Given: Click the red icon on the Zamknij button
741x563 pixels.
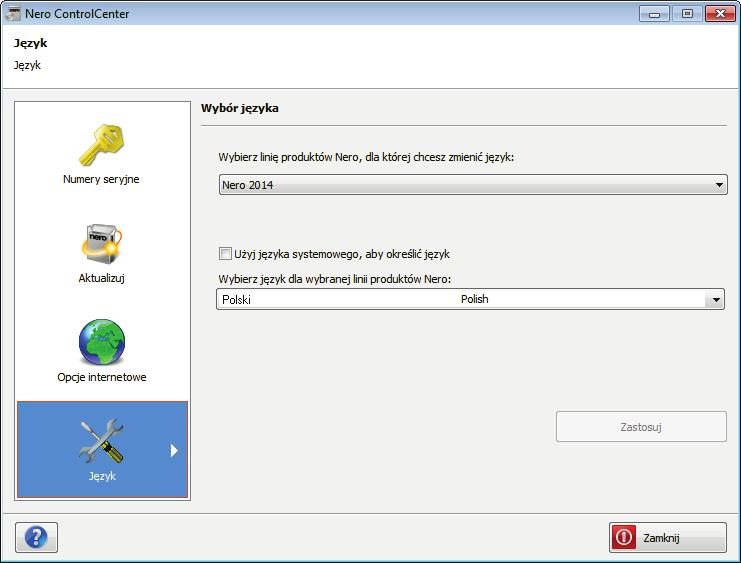Looking at the screenshot, I should 623,537.
